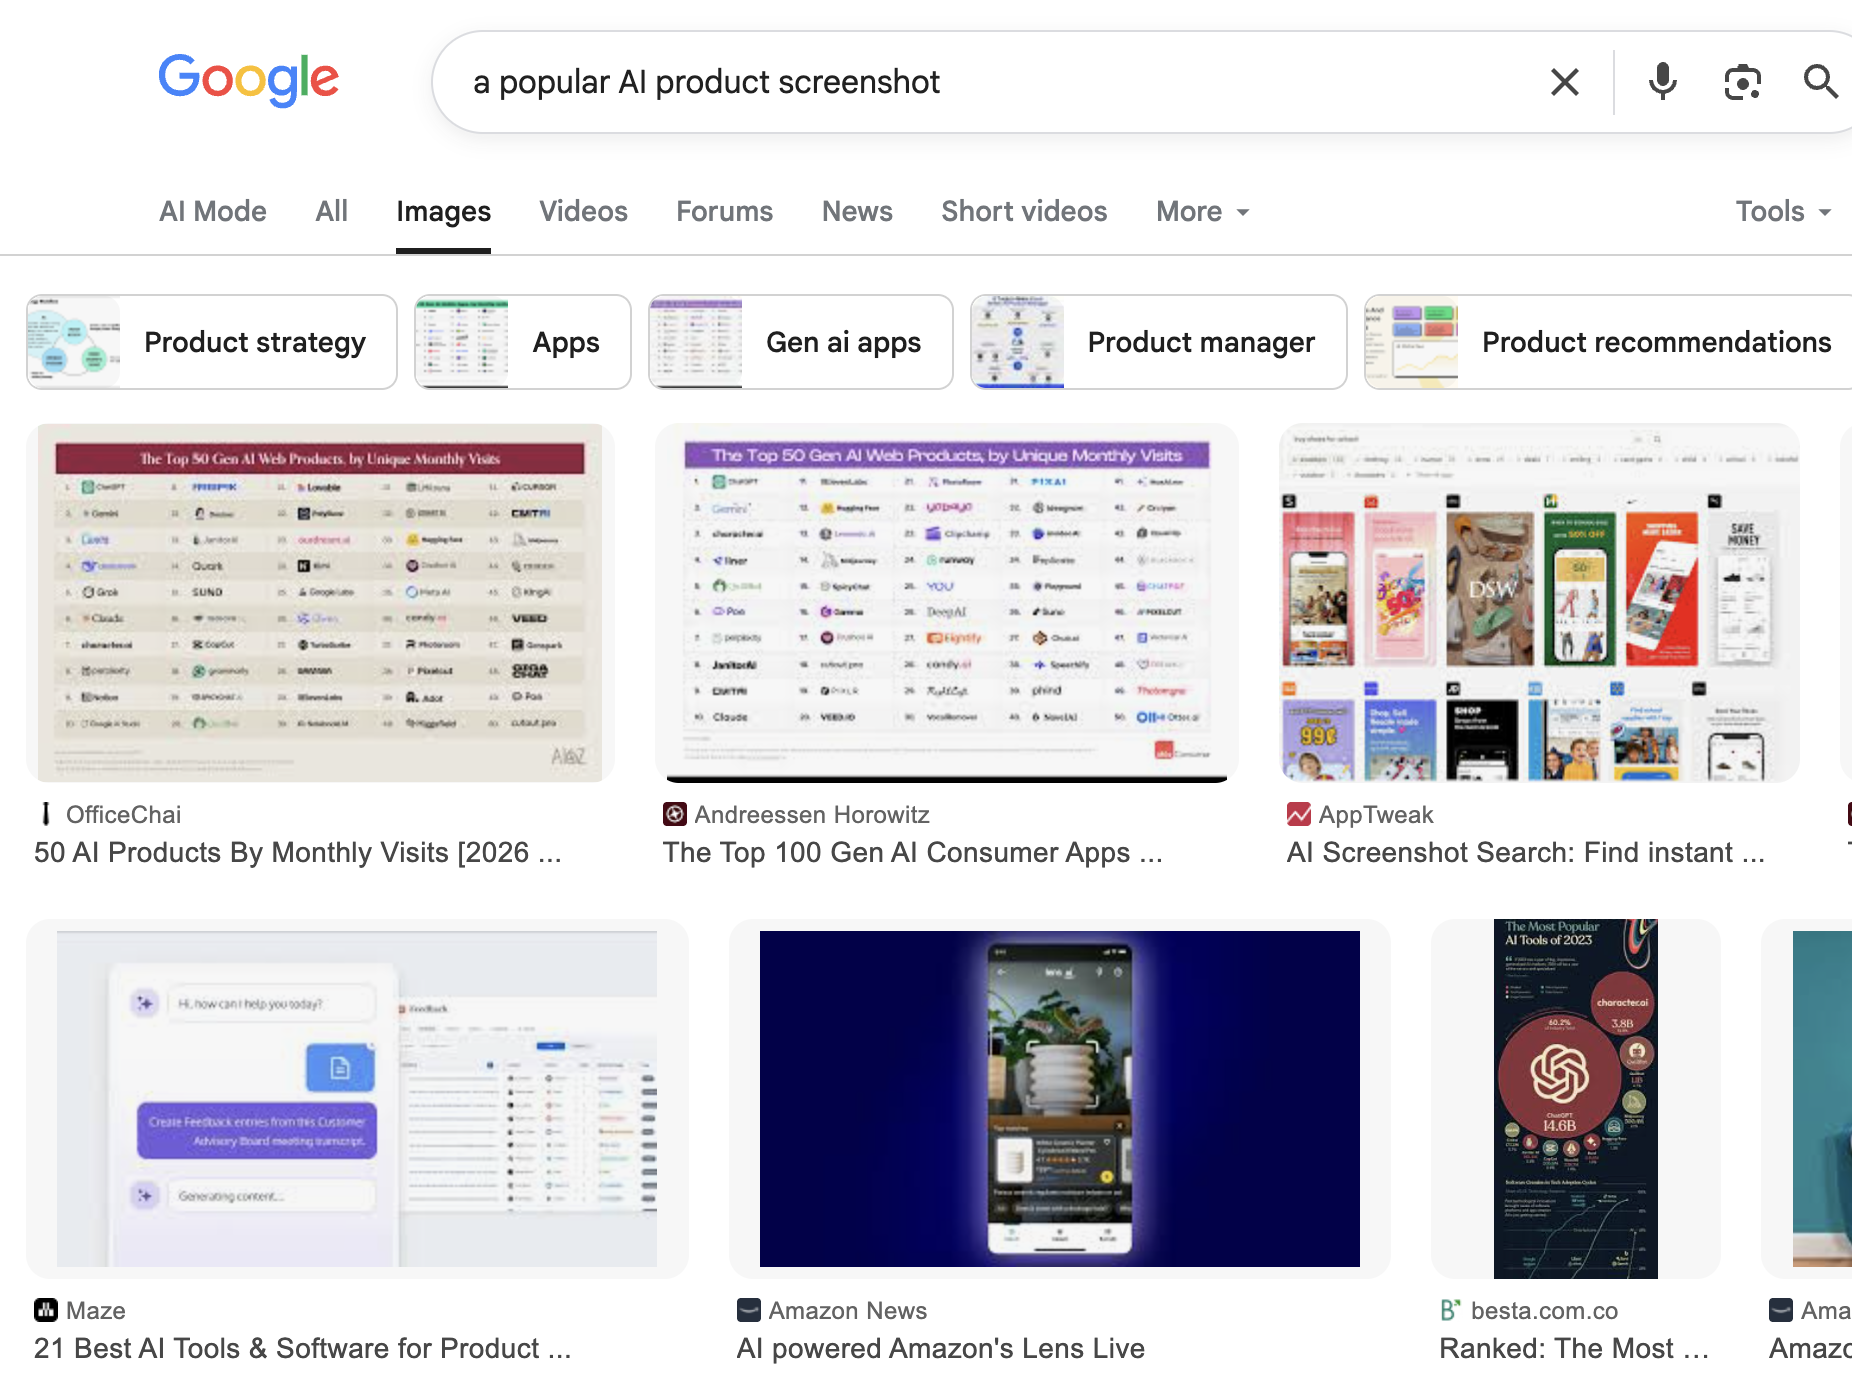This screenshot has height=1390, width=1852.
Task: Click the Amazon News source name
Action: [848, 1310]
